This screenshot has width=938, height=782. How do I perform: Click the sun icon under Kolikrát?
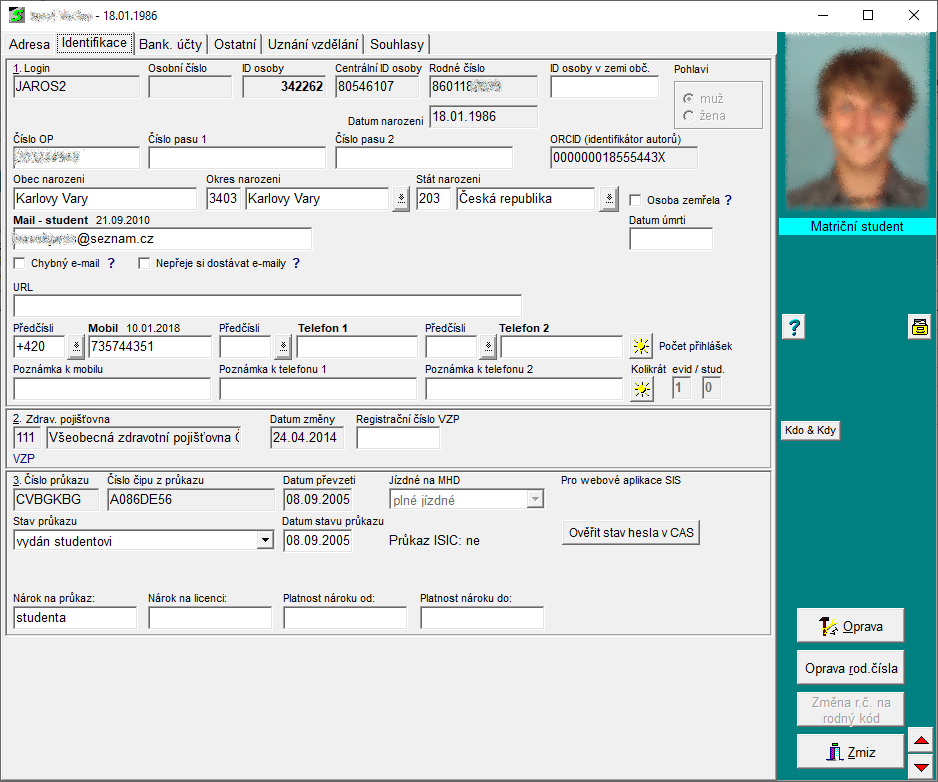640,389
